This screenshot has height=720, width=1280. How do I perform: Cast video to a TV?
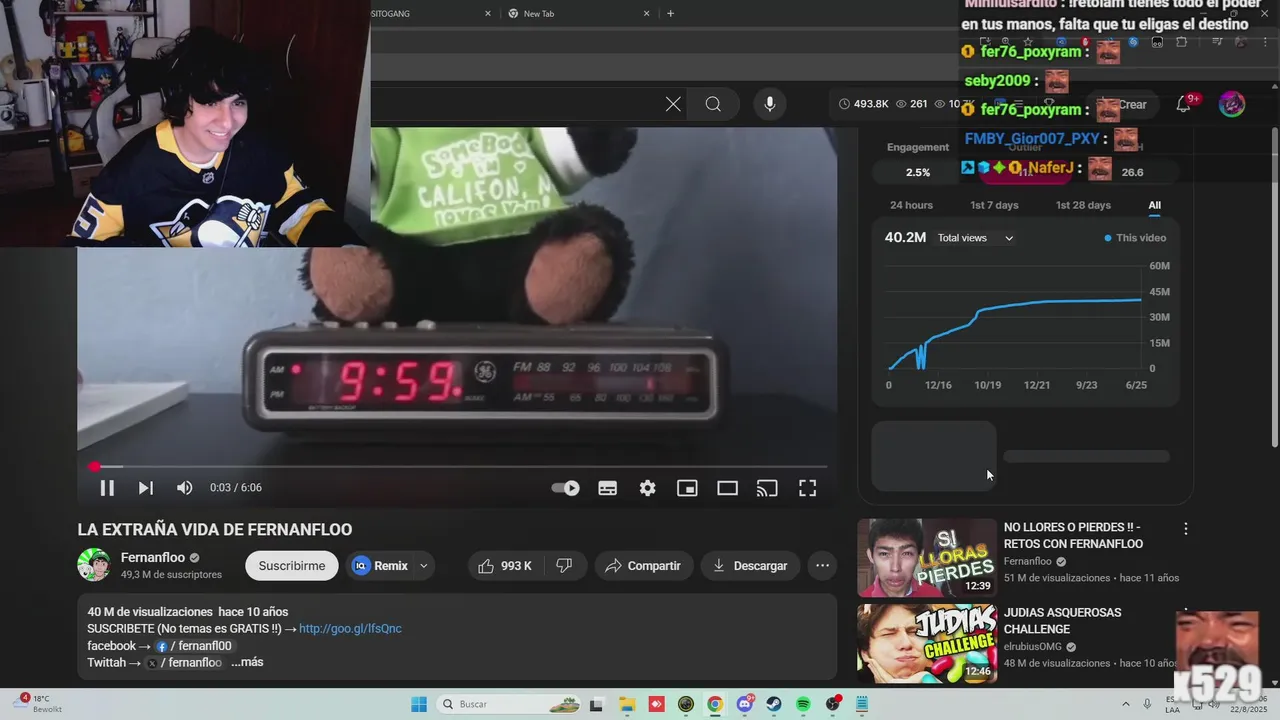point(767,488)
